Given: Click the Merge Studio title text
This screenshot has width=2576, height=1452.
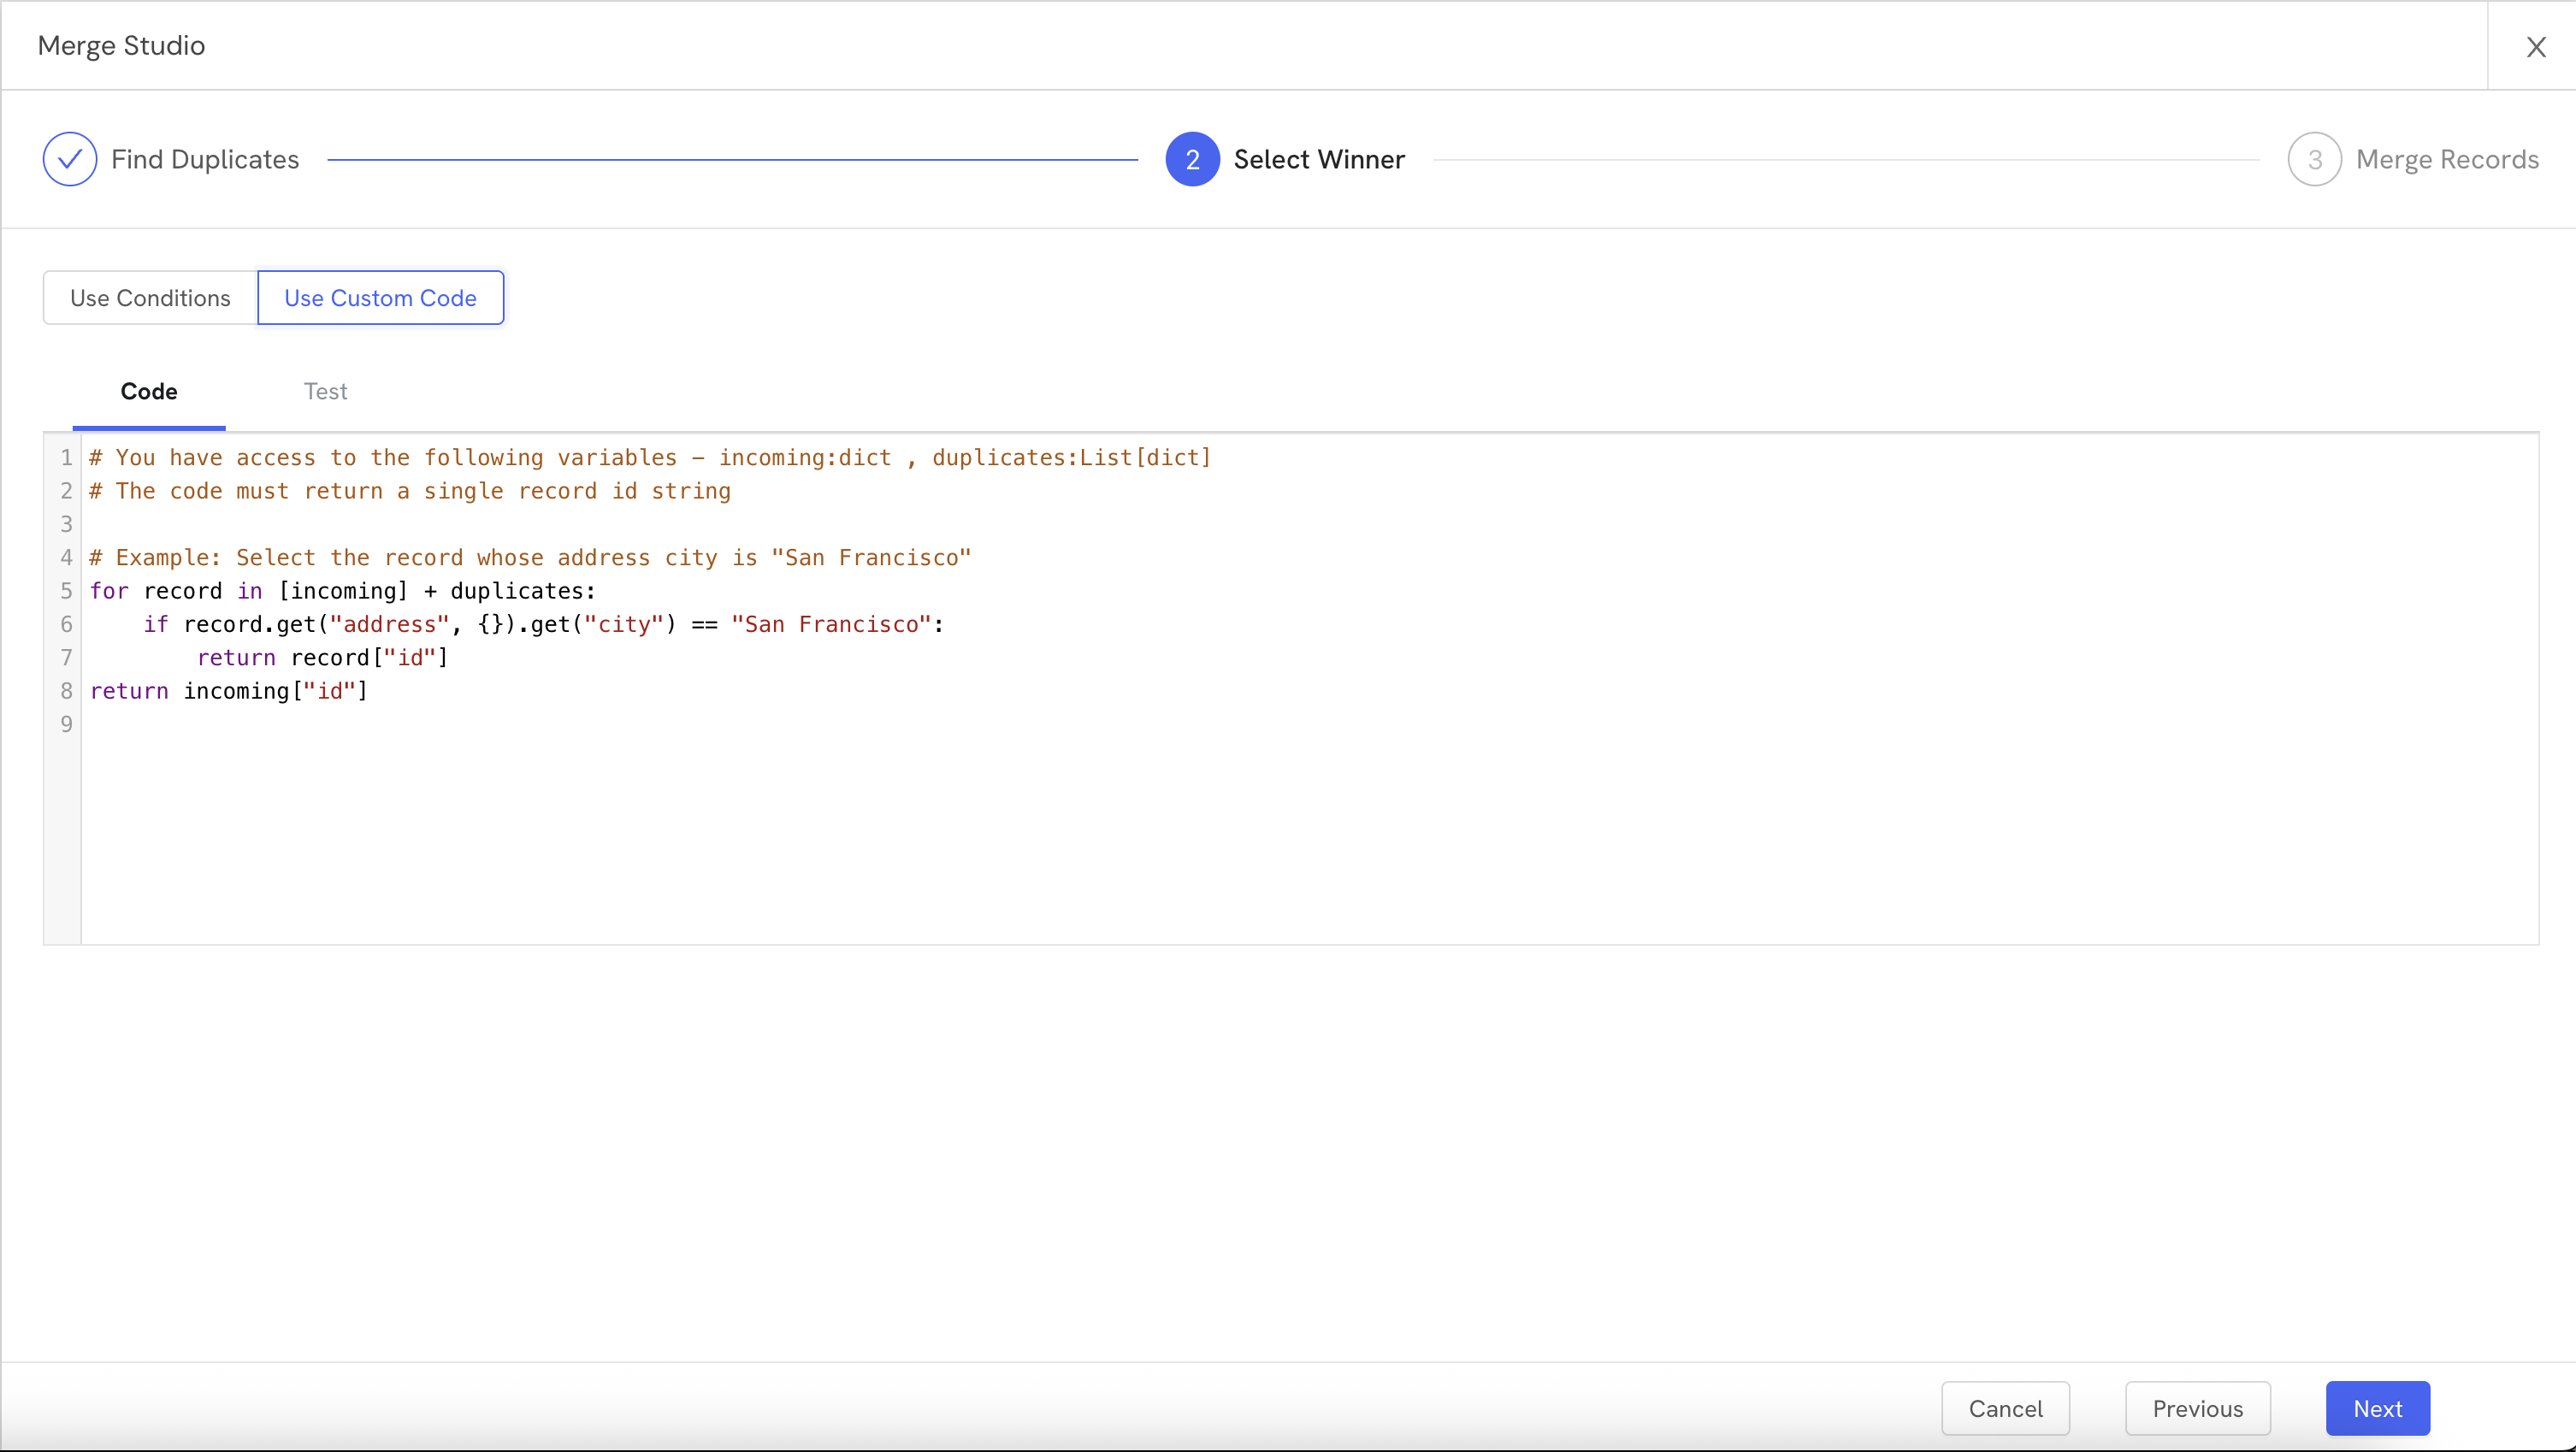Looking at the screenshot, I should pyautogui.click(x=121, y=46).
